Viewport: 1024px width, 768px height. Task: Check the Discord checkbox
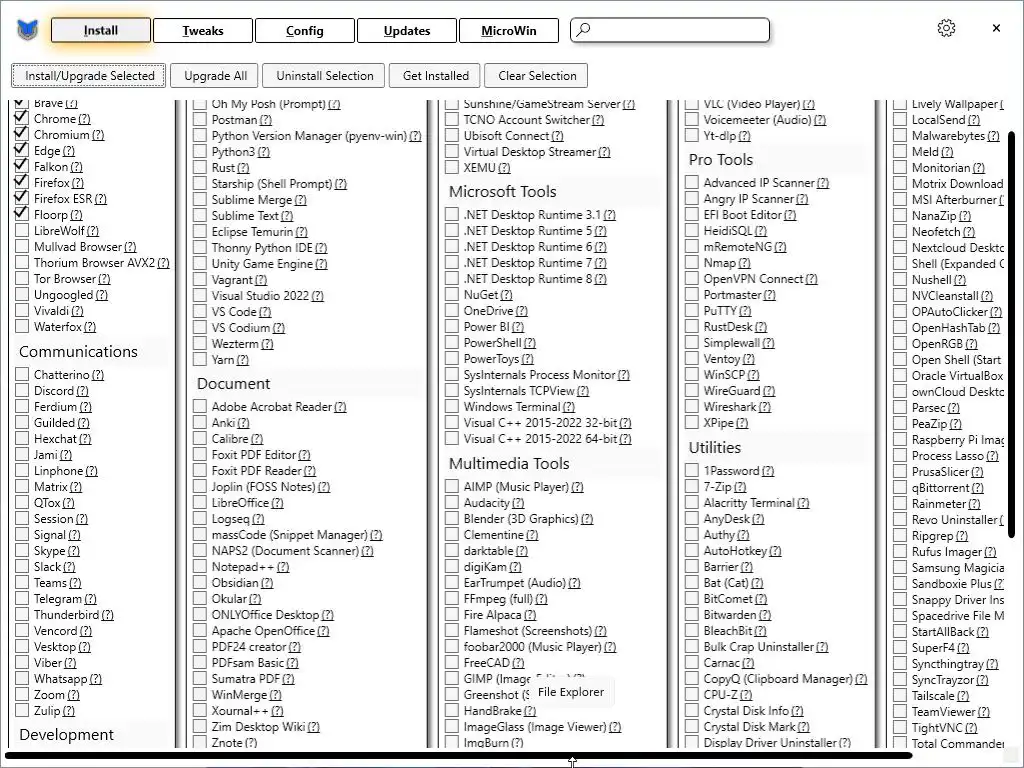click(x=22, y=391)
